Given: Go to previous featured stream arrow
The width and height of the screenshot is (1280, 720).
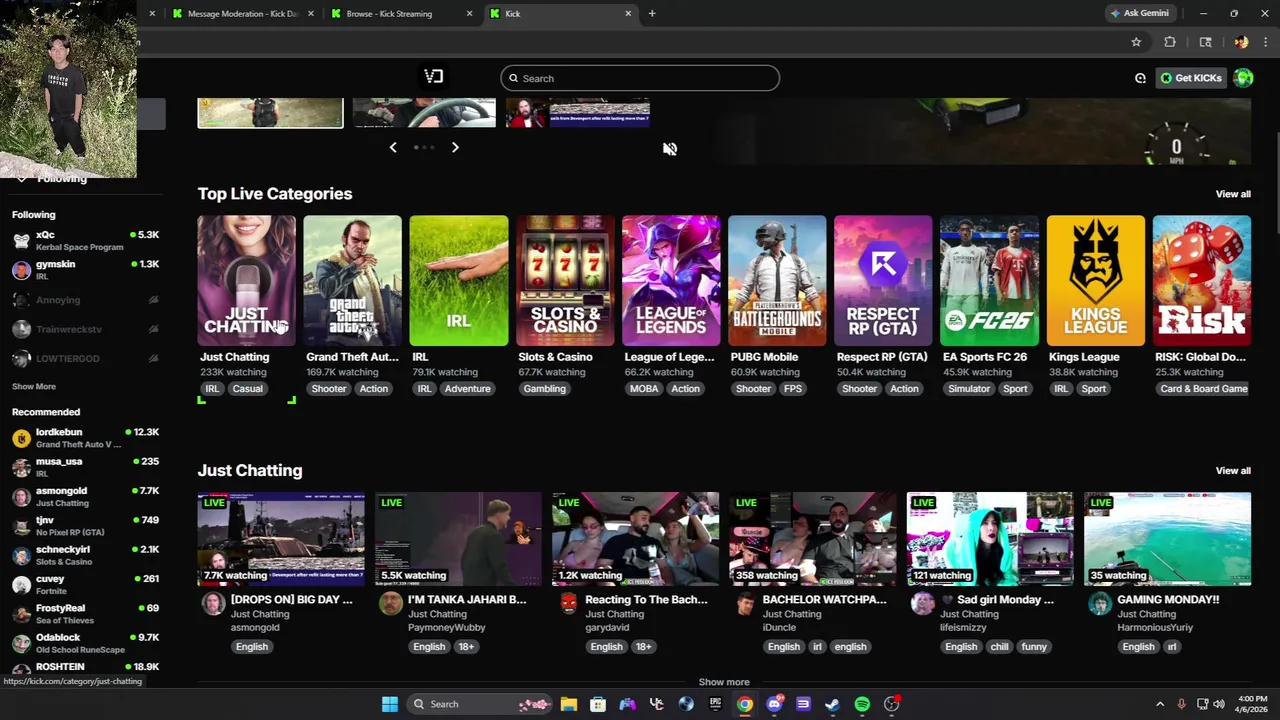Looking at the screenshot, I should [393, 147].
